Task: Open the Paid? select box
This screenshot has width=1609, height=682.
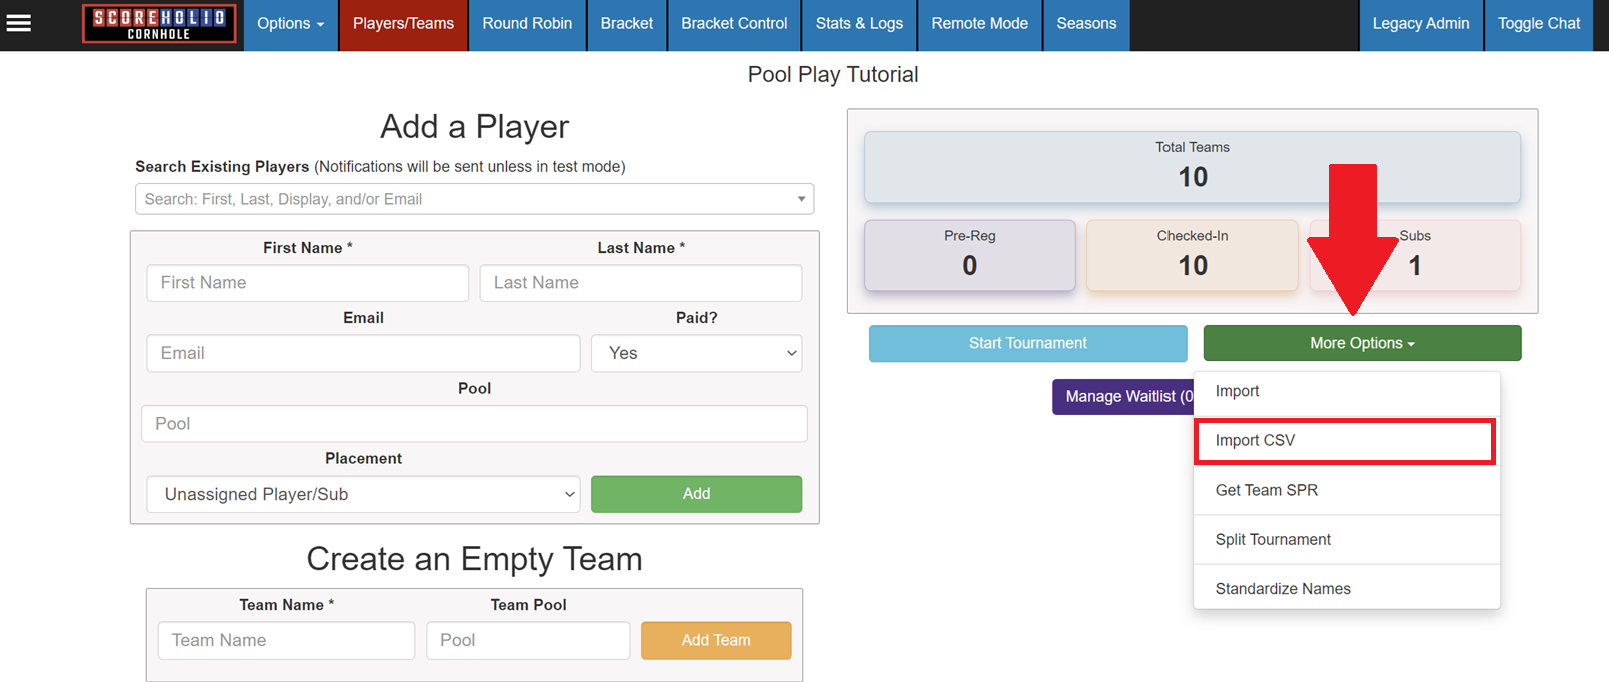Action: pyautogui.click(x=696, y=353)
